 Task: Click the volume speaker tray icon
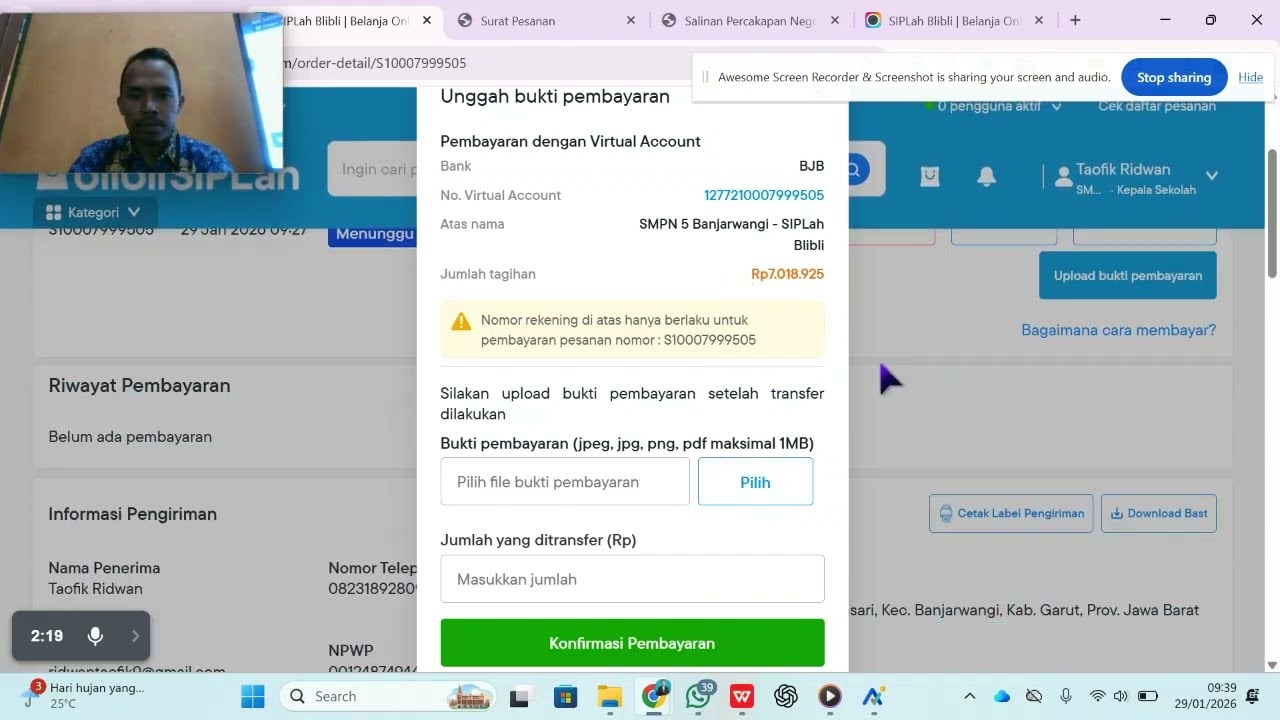(x=1120, y=696)
